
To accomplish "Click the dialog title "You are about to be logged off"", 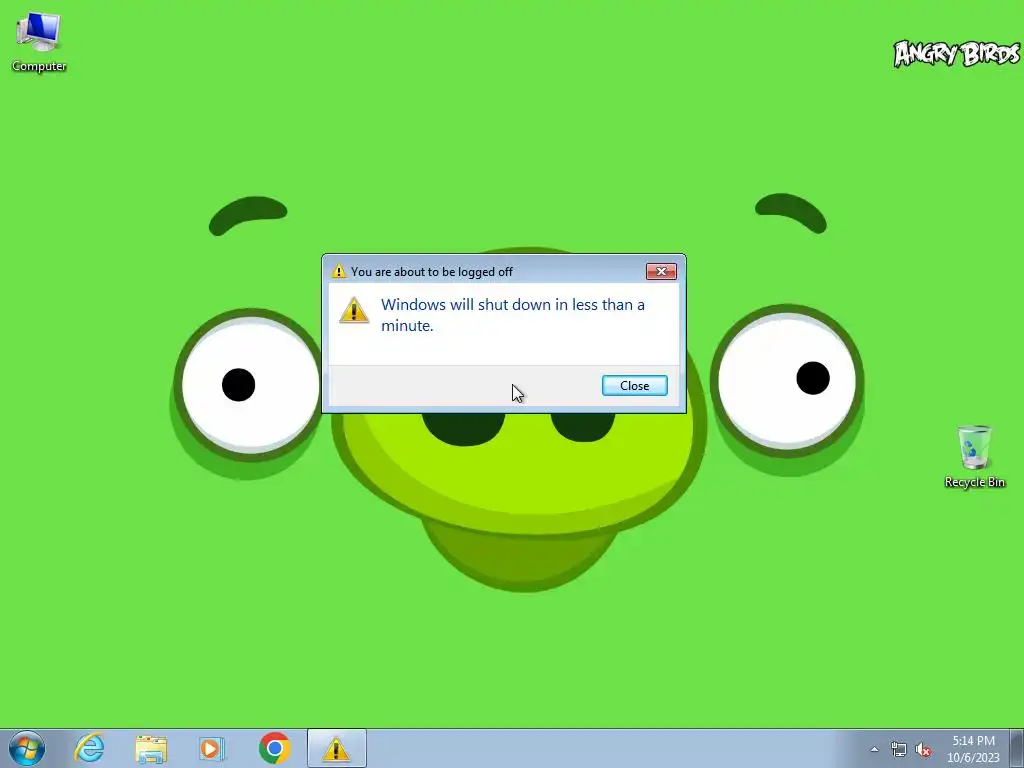I will (x=432, y=272).
